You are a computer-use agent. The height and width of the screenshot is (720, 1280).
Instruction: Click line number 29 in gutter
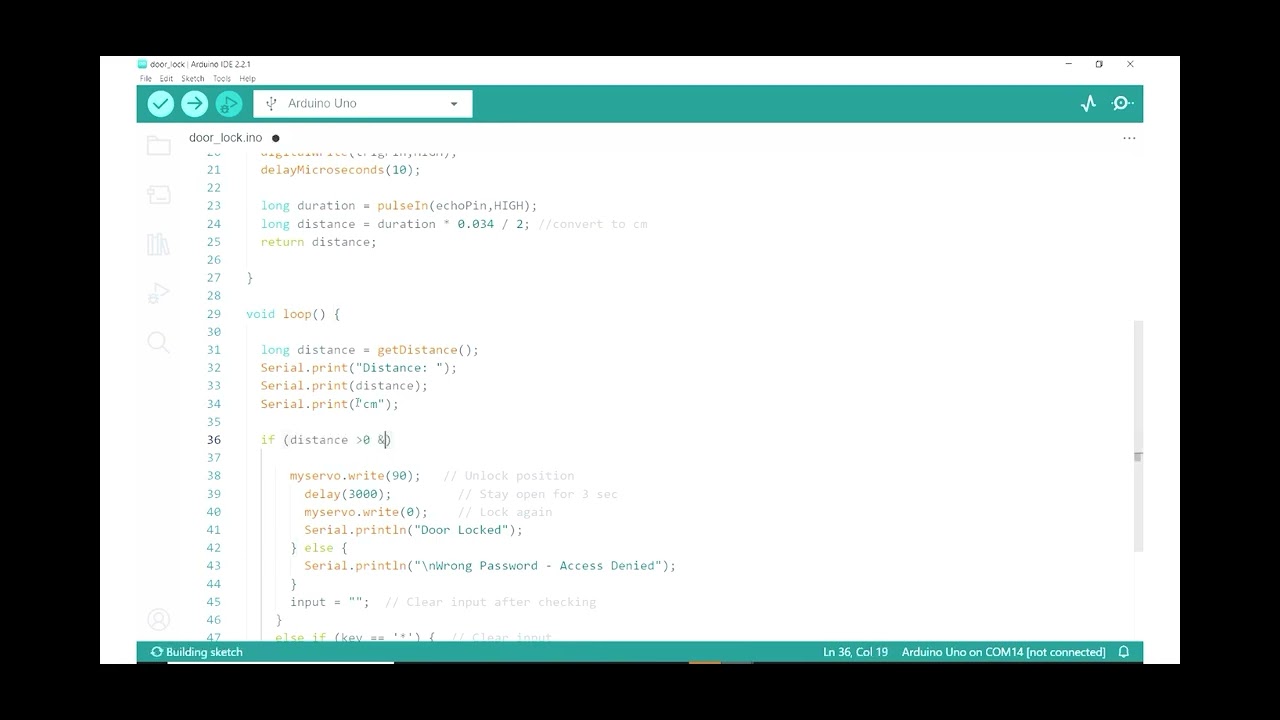214,314
